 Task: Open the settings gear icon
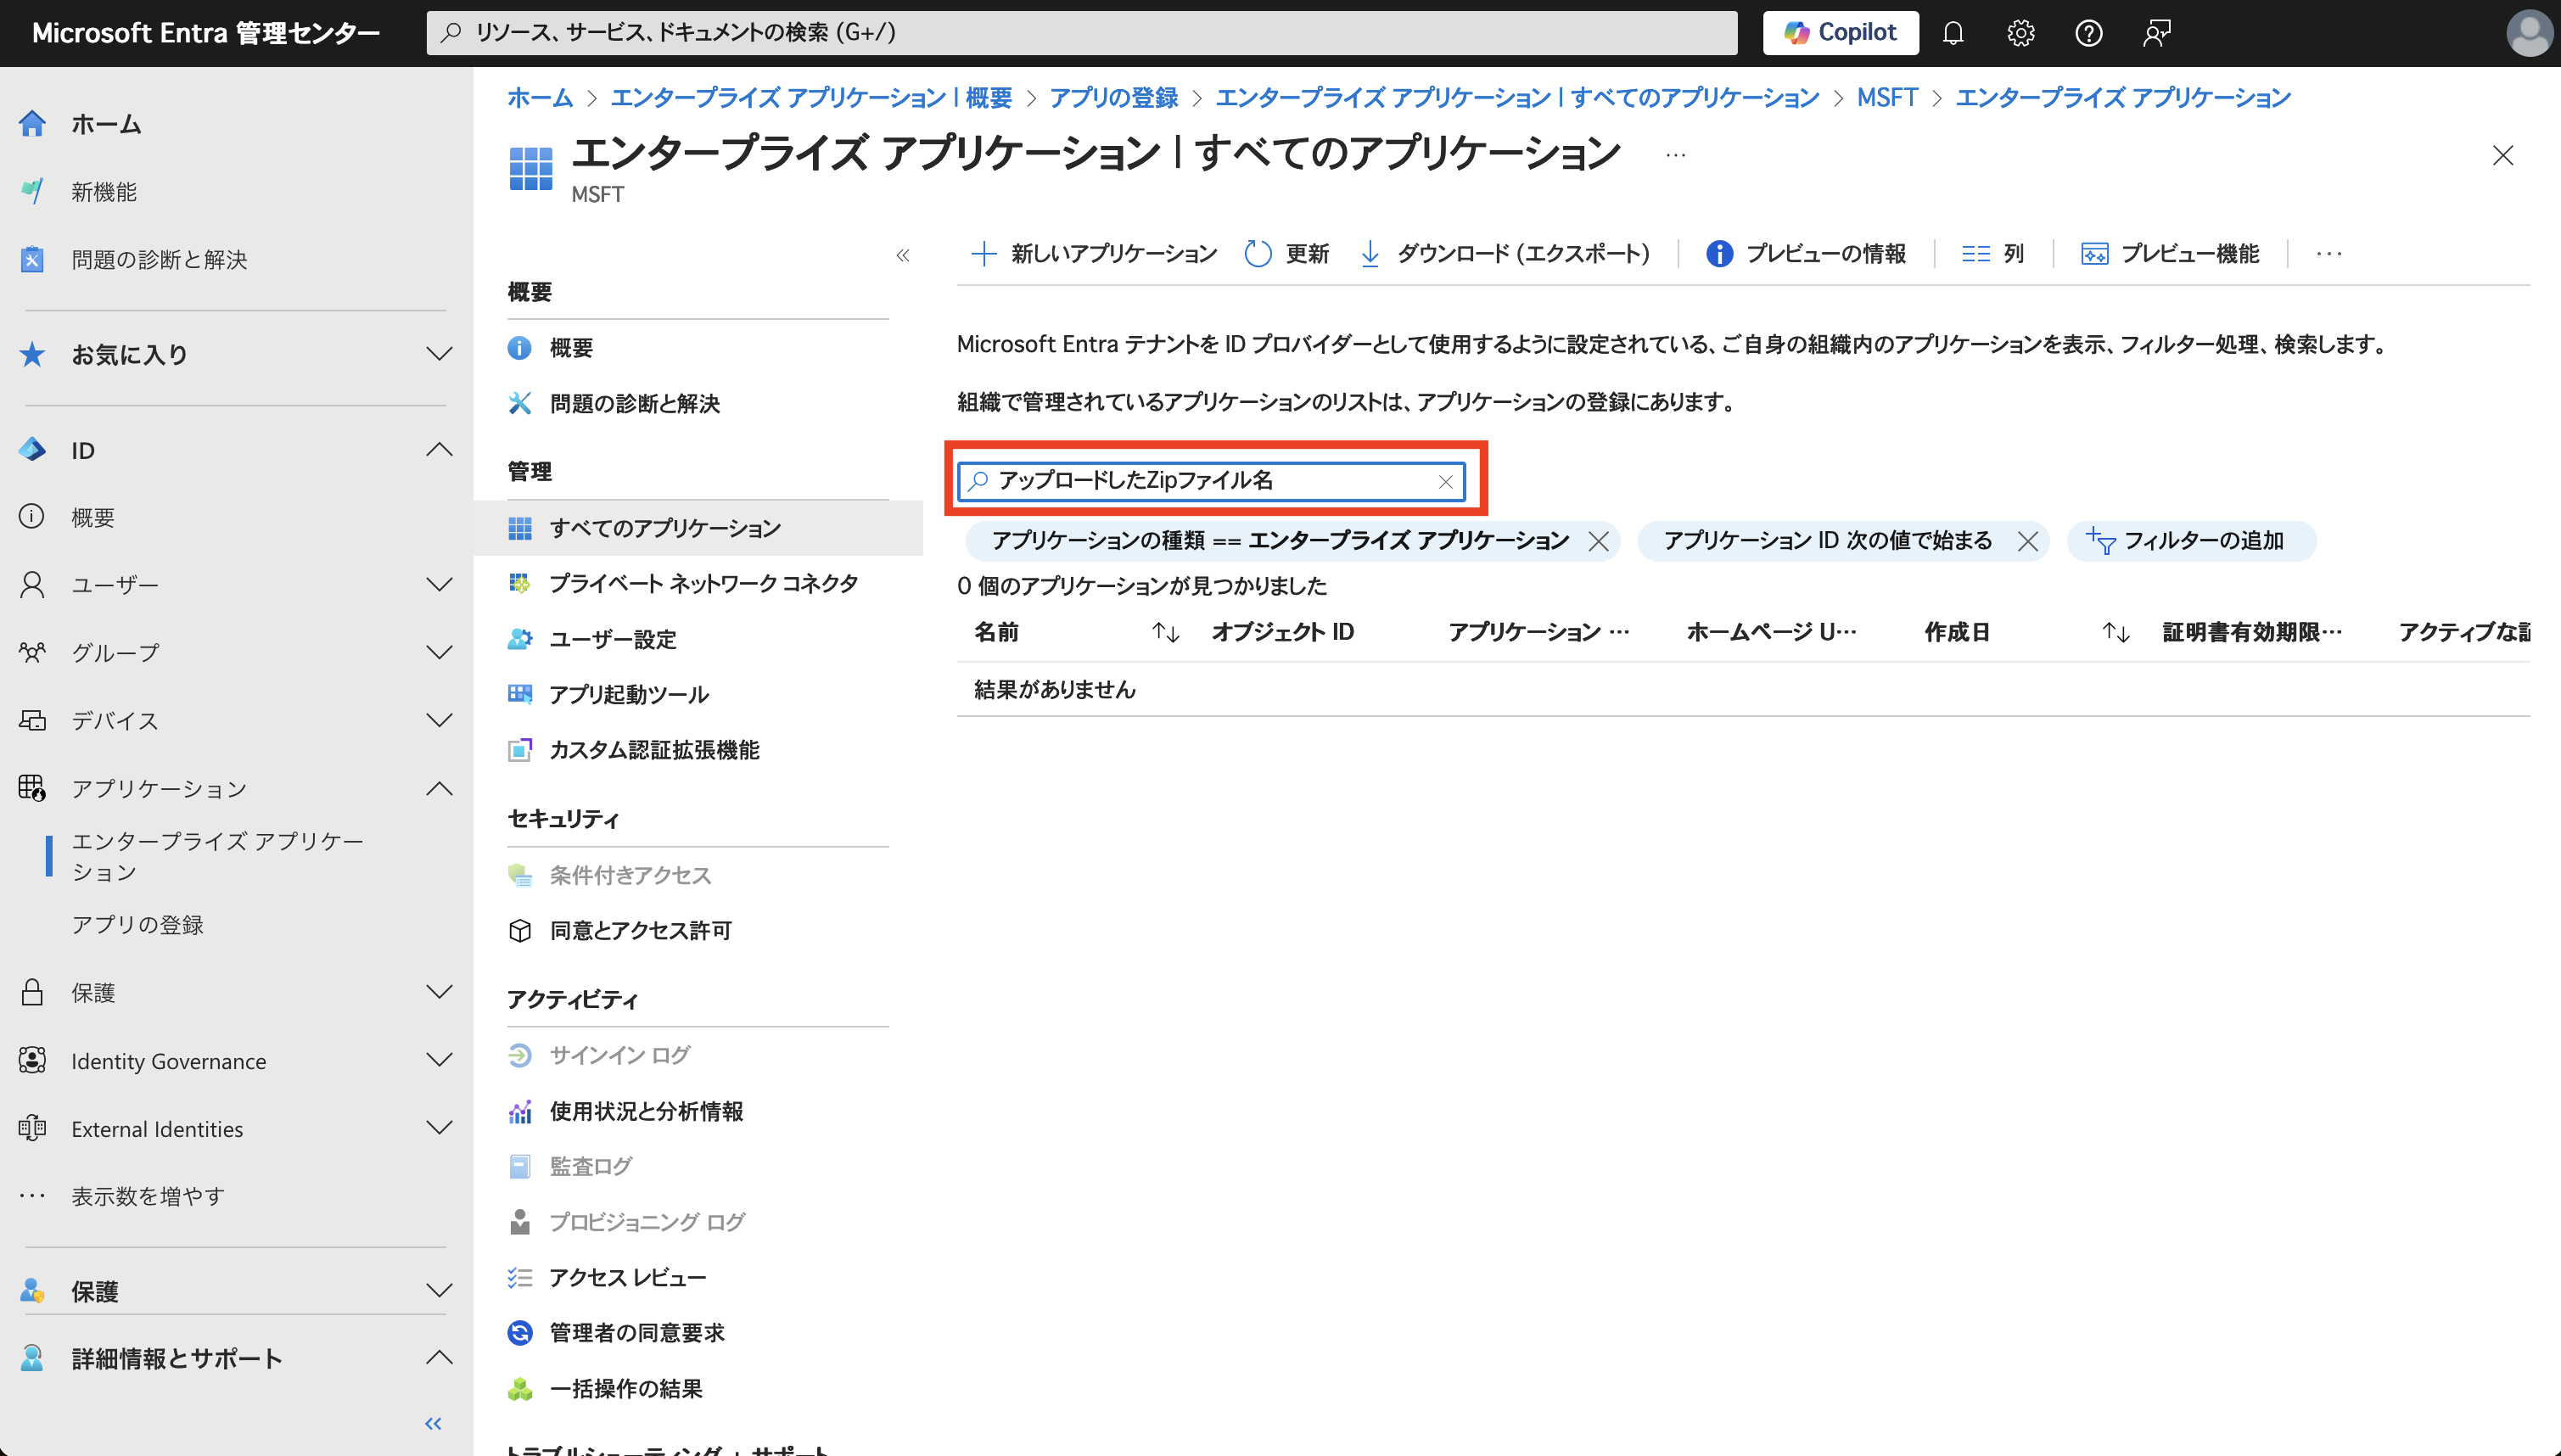pos(2021,33)
